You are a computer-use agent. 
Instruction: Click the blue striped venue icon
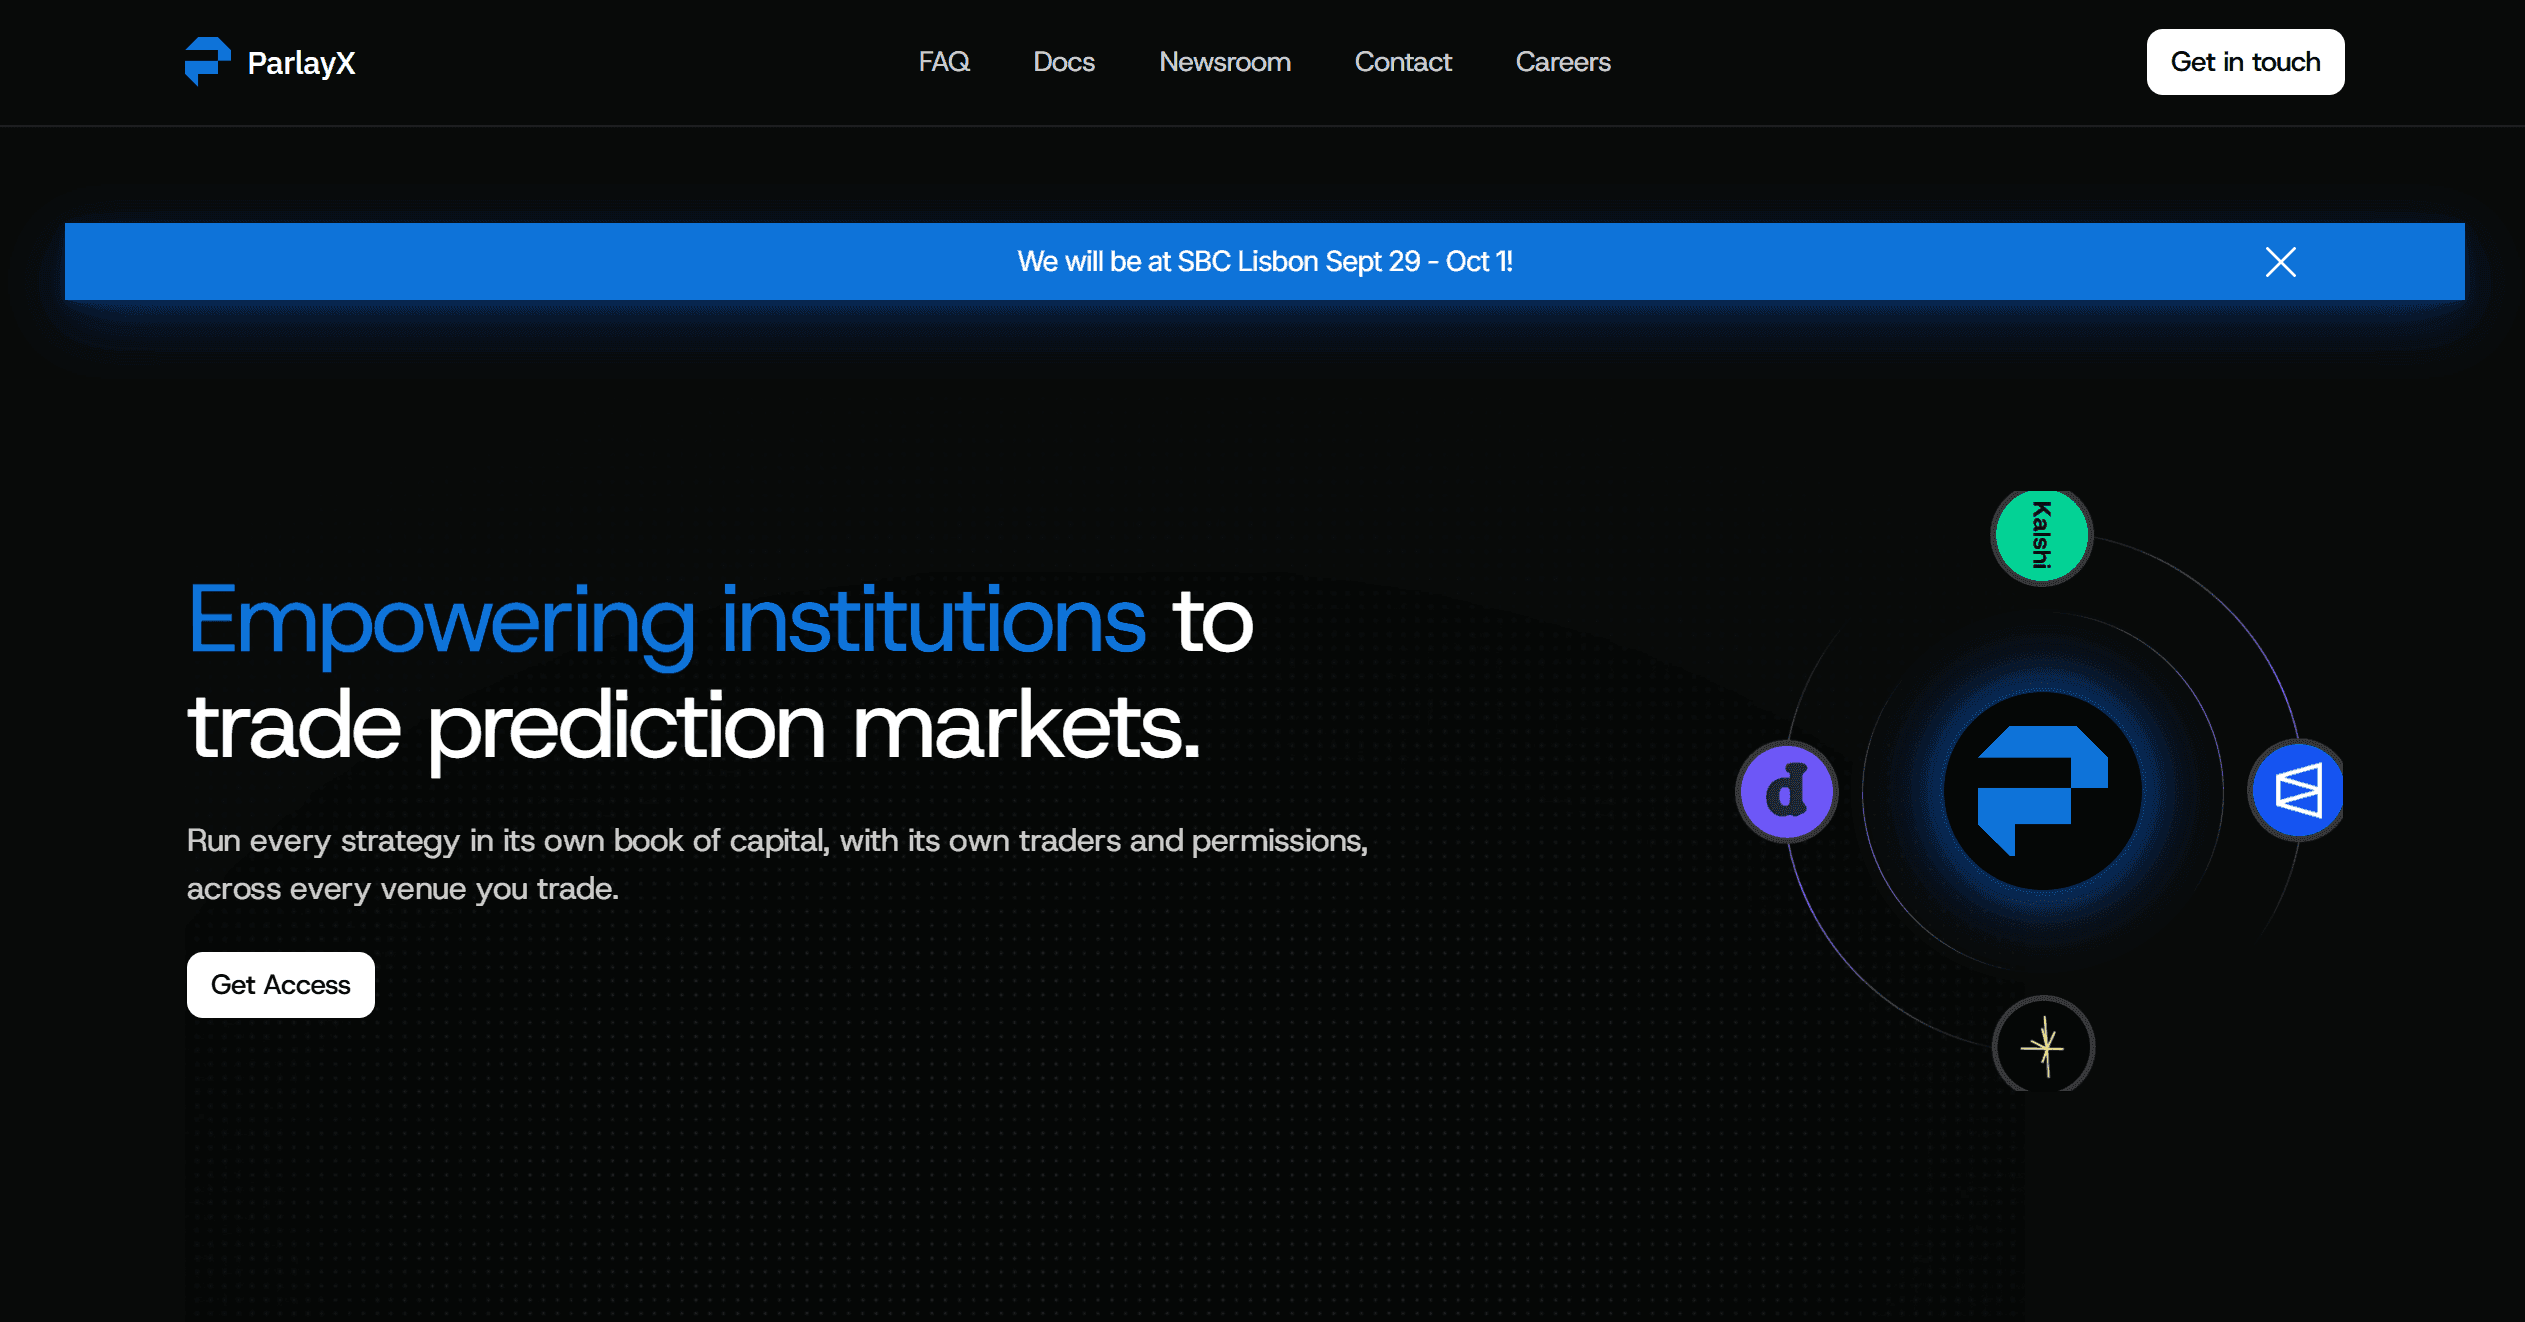tap(2297, 791)
